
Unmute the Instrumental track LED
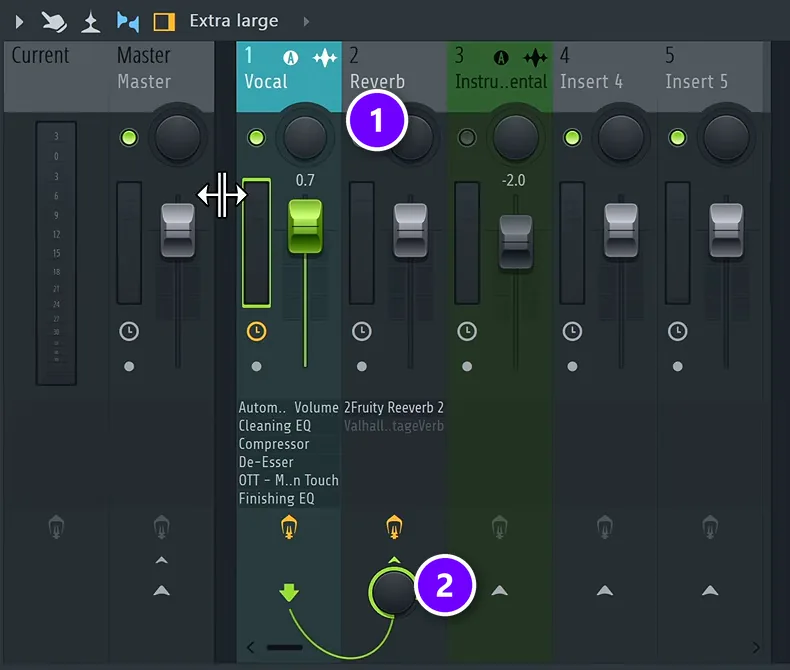[x=467, y=138]
